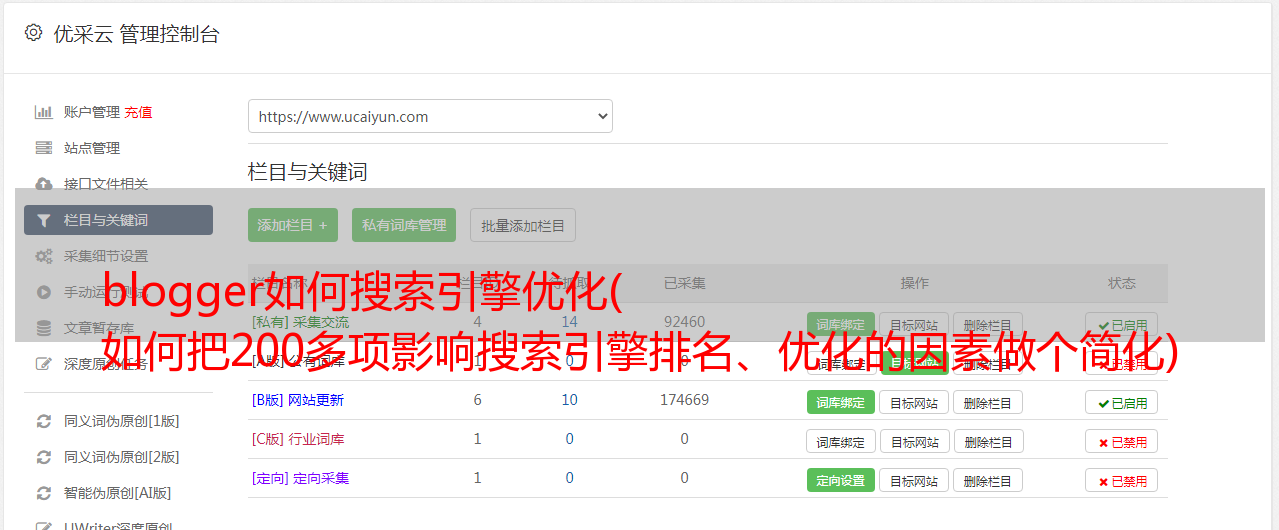Click the edit pencil icon for 深度原创
The height and width of the screenshot is (530, 1279).
click(x=43, y=364)
